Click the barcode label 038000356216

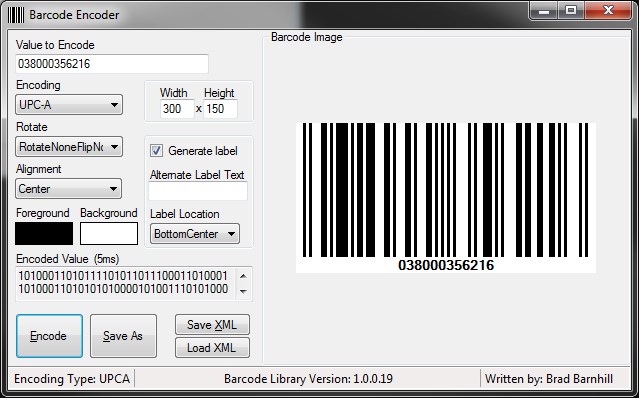point(446,265)
